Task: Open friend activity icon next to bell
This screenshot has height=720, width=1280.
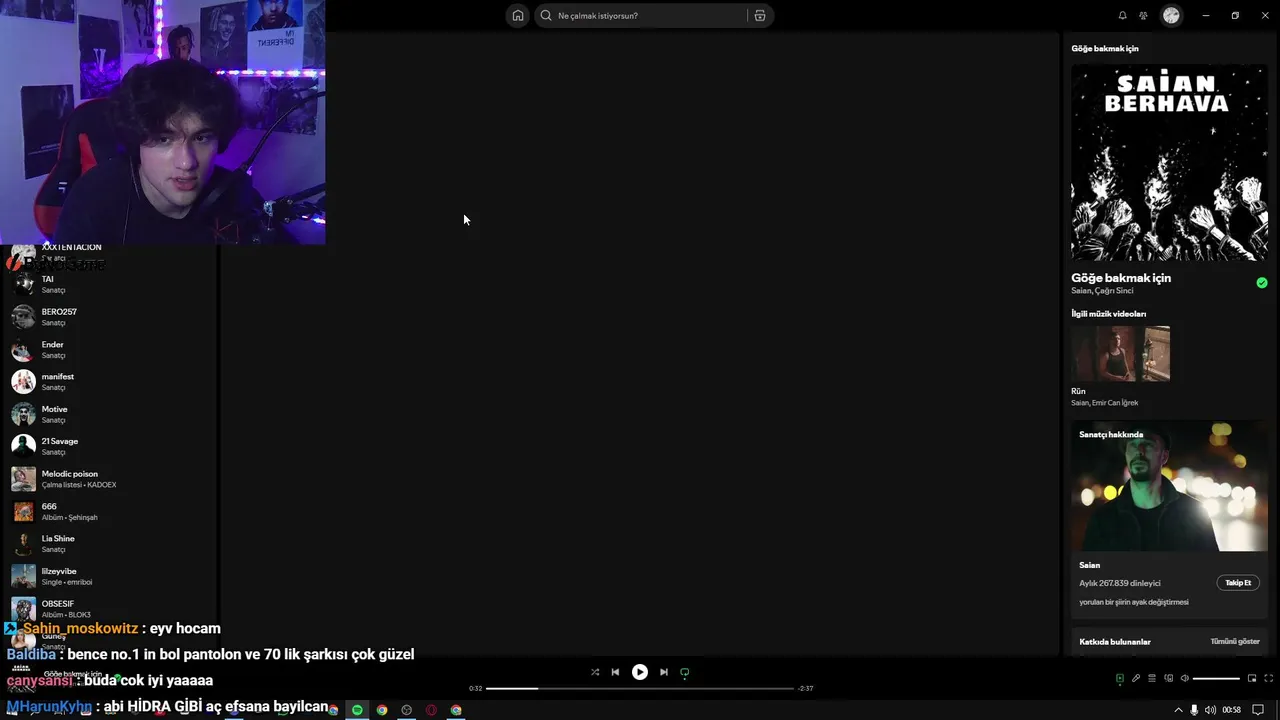Action: (x=1143, y=16)
